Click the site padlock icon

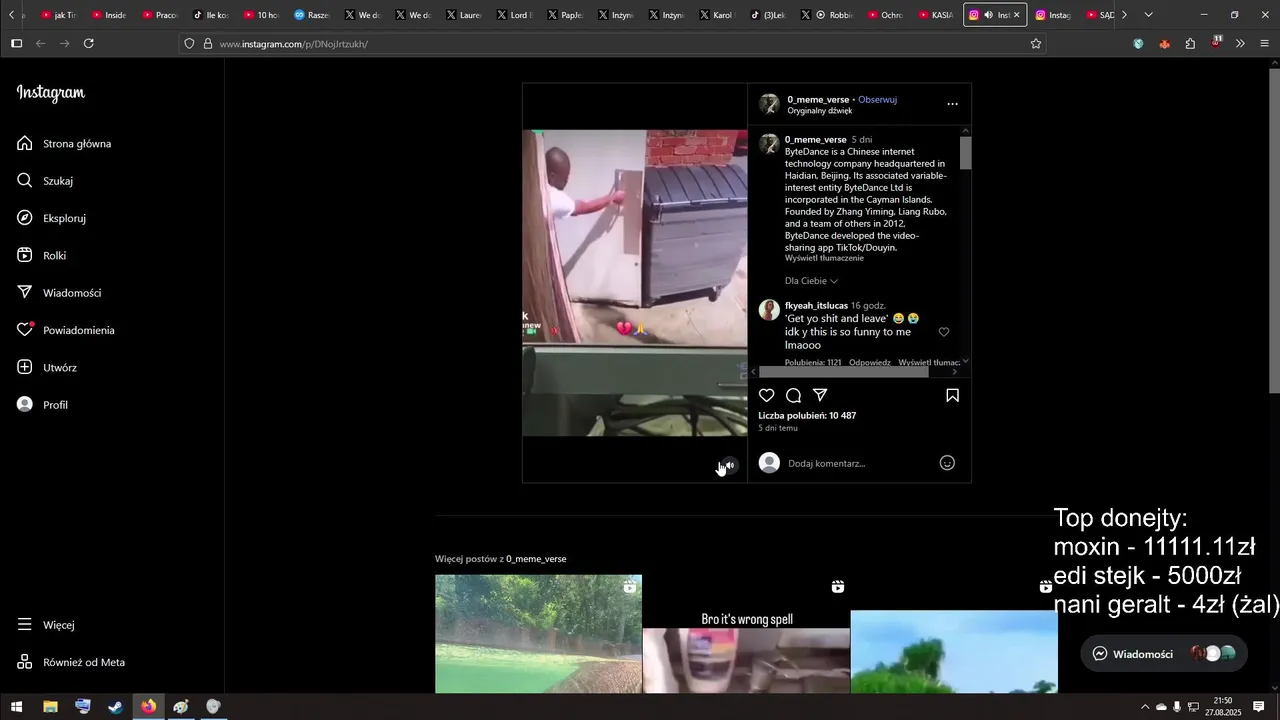(208, 44)
